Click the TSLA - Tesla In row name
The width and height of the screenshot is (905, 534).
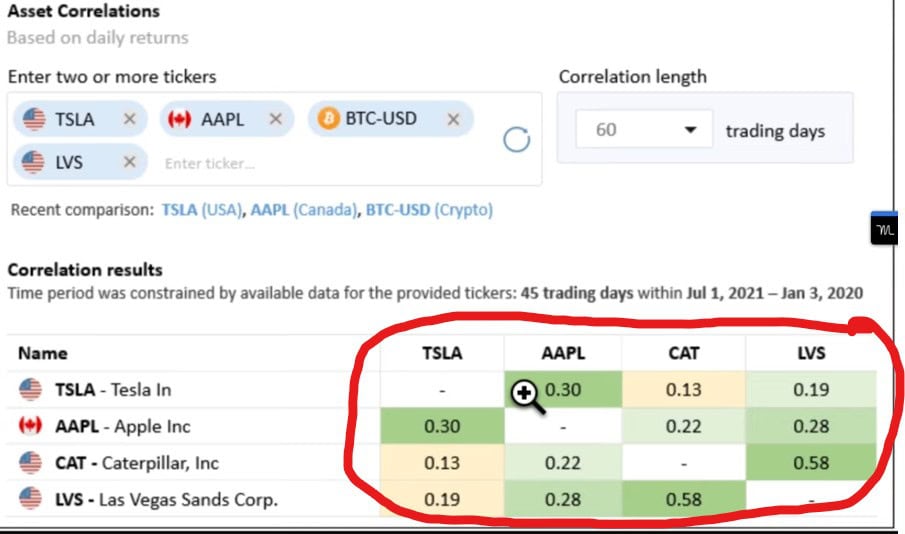[113, 390]
